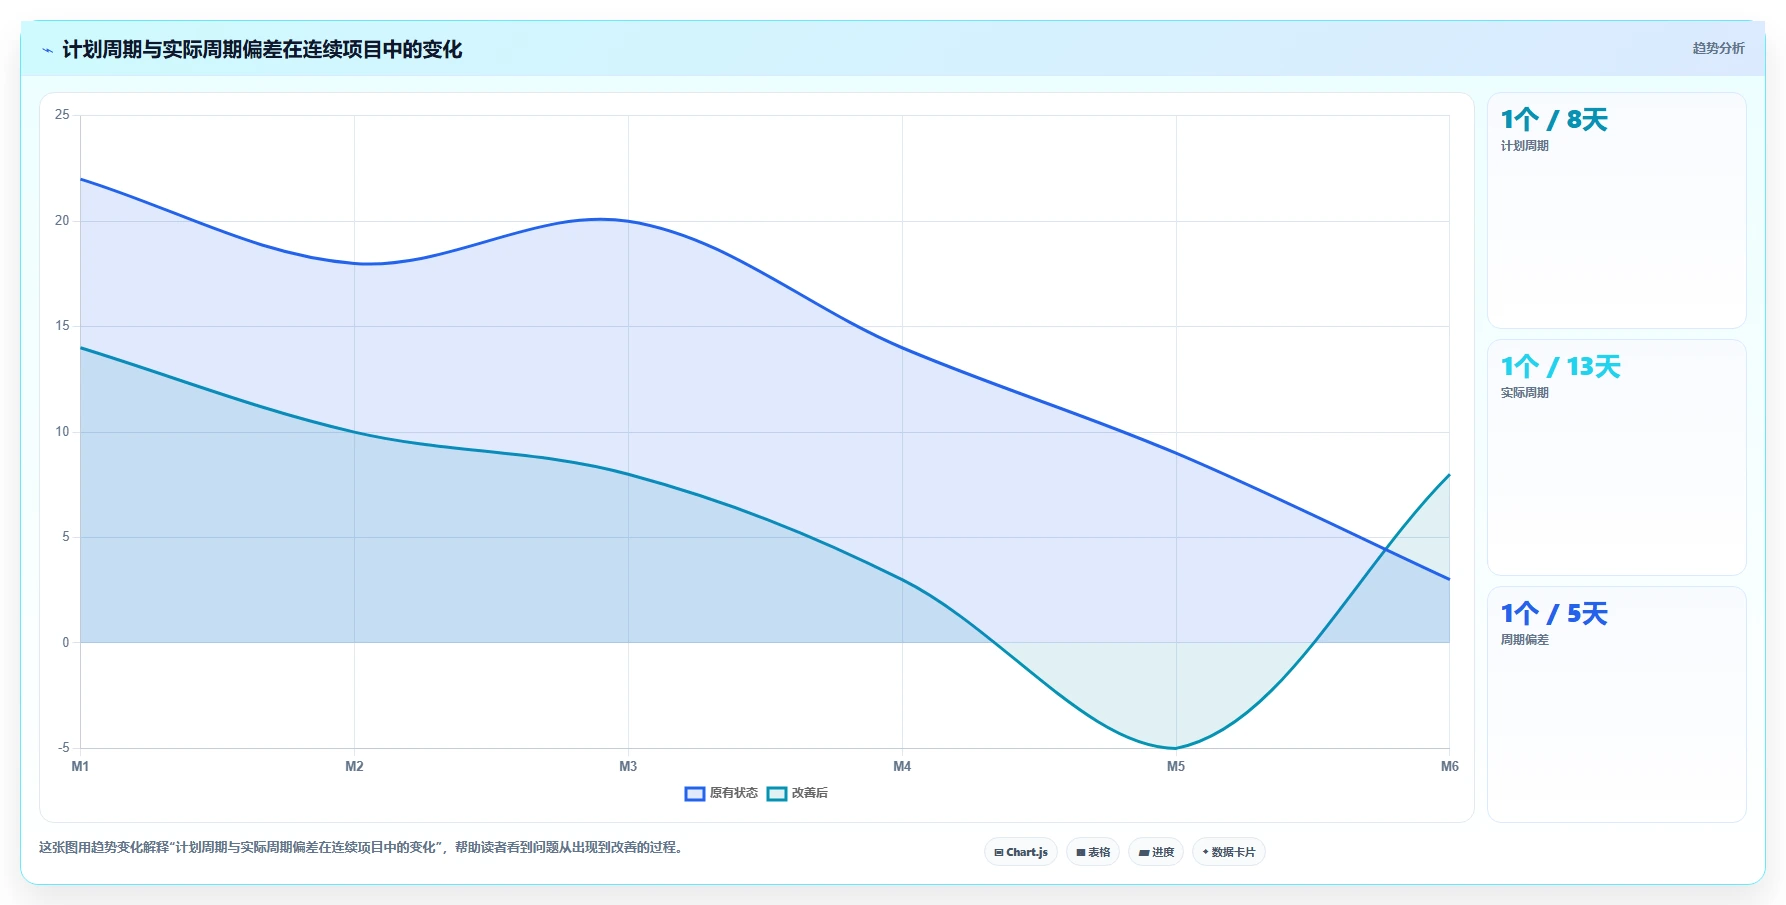
Task: Click the M2 x-axis label
Action: click(354, 766)
